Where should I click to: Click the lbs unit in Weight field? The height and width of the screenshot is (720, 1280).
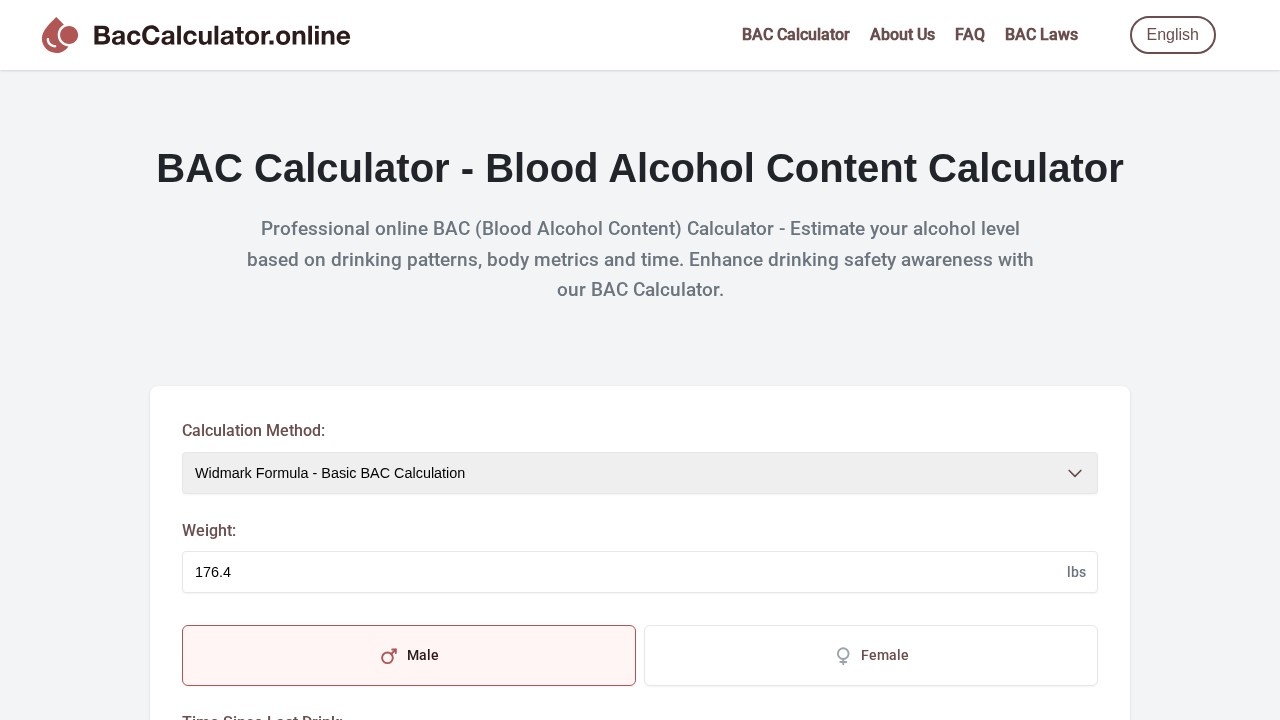click(x=1076, y=572)
